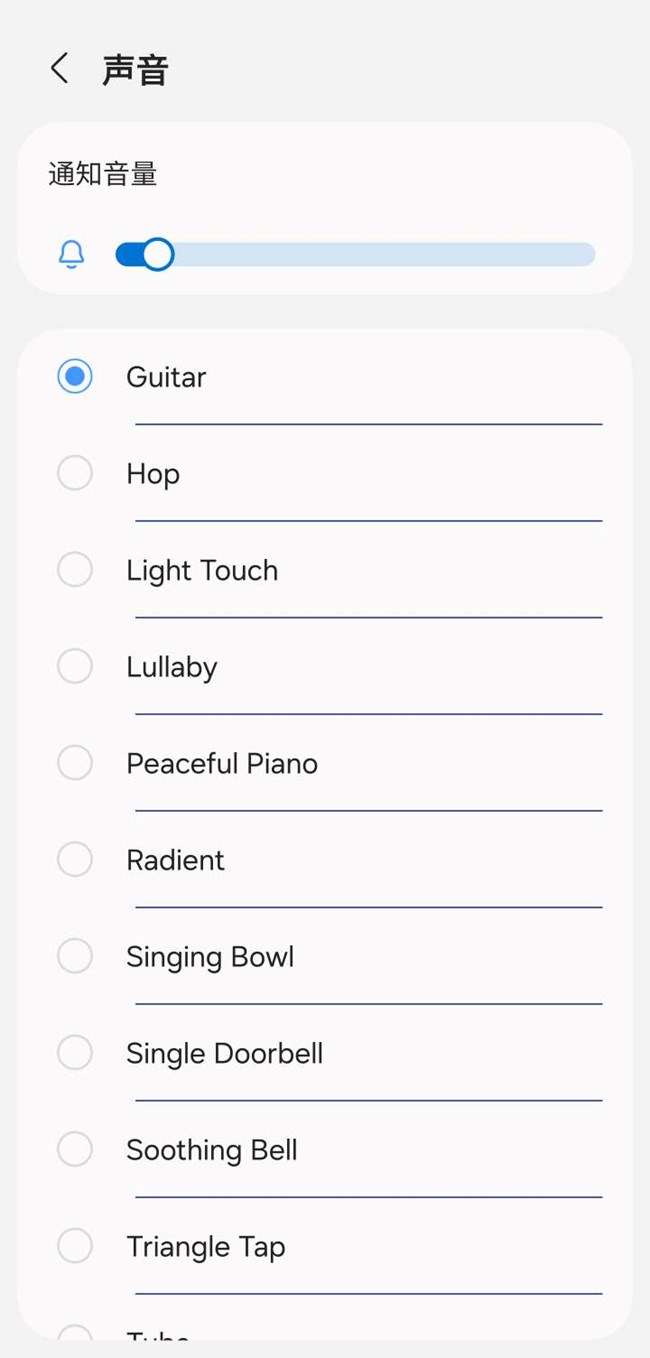This screenshot has height=1358, width=650.
Task: Select the Guitar radio button
Action: pyautogui.click(x=75, y=377)
